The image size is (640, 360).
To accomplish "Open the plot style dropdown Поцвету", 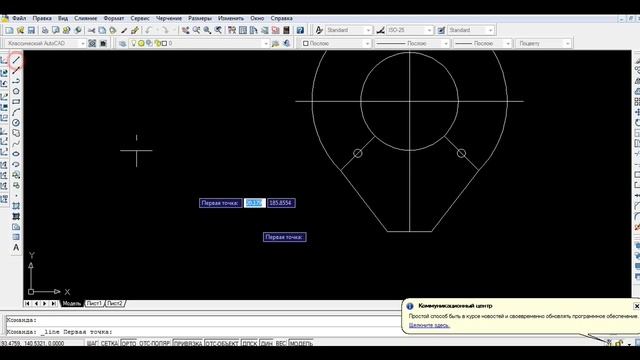I will (x=543, y=43).
